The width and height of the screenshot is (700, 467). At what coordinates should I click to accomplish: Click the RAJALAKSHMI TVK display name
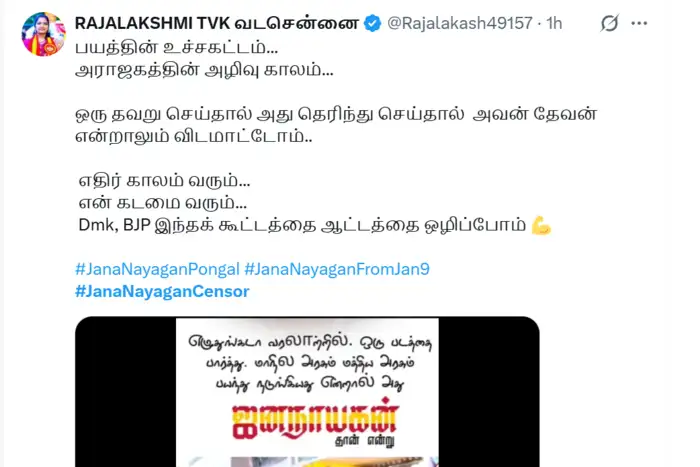click(217, 23)
